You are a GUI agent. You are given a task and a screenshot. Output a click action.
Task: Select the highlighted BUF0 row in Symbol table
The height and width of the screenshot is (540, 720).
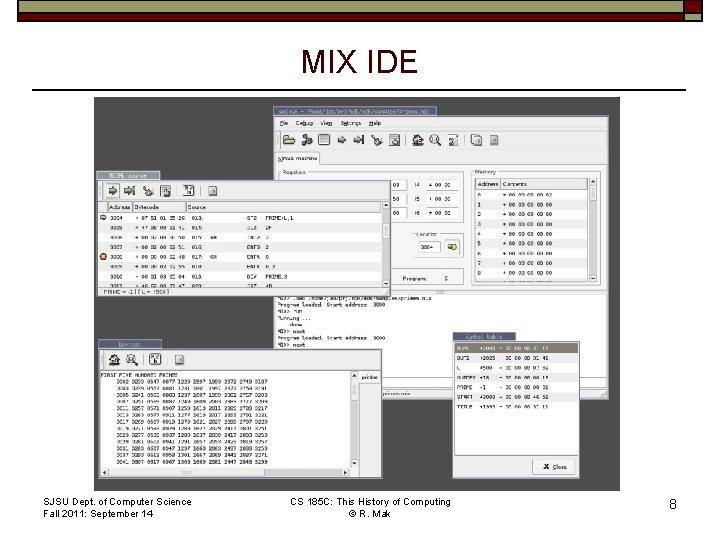point(516,348)
